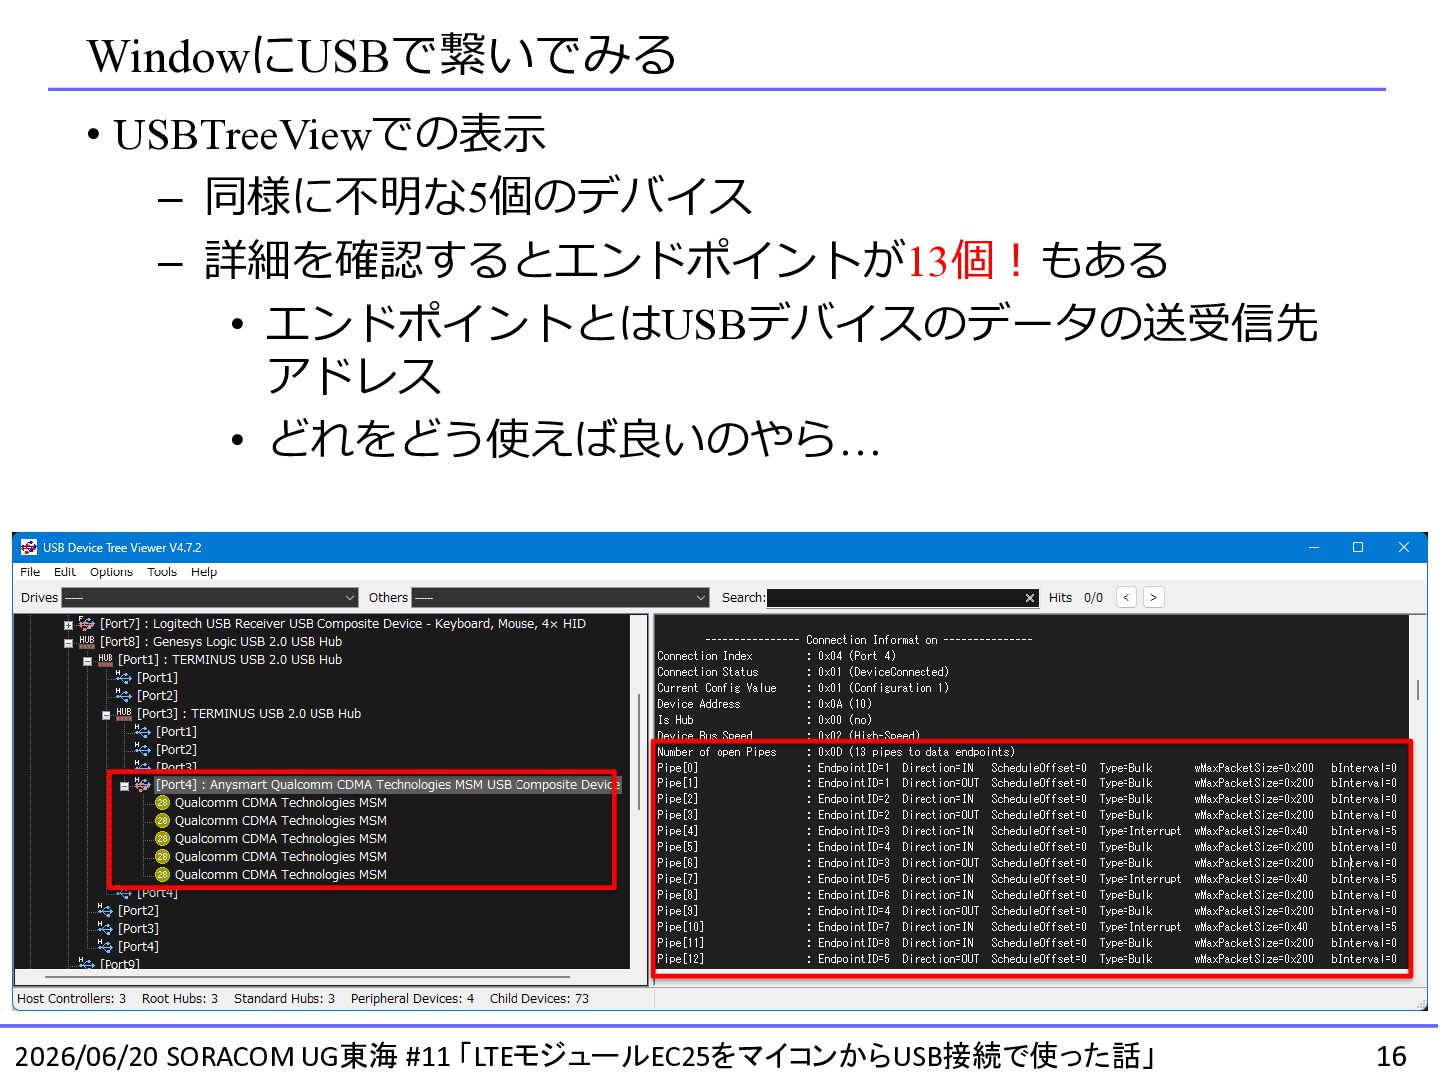
Task: Click the 28 icon of last Qualcomm MSM child
Action: 162,875
